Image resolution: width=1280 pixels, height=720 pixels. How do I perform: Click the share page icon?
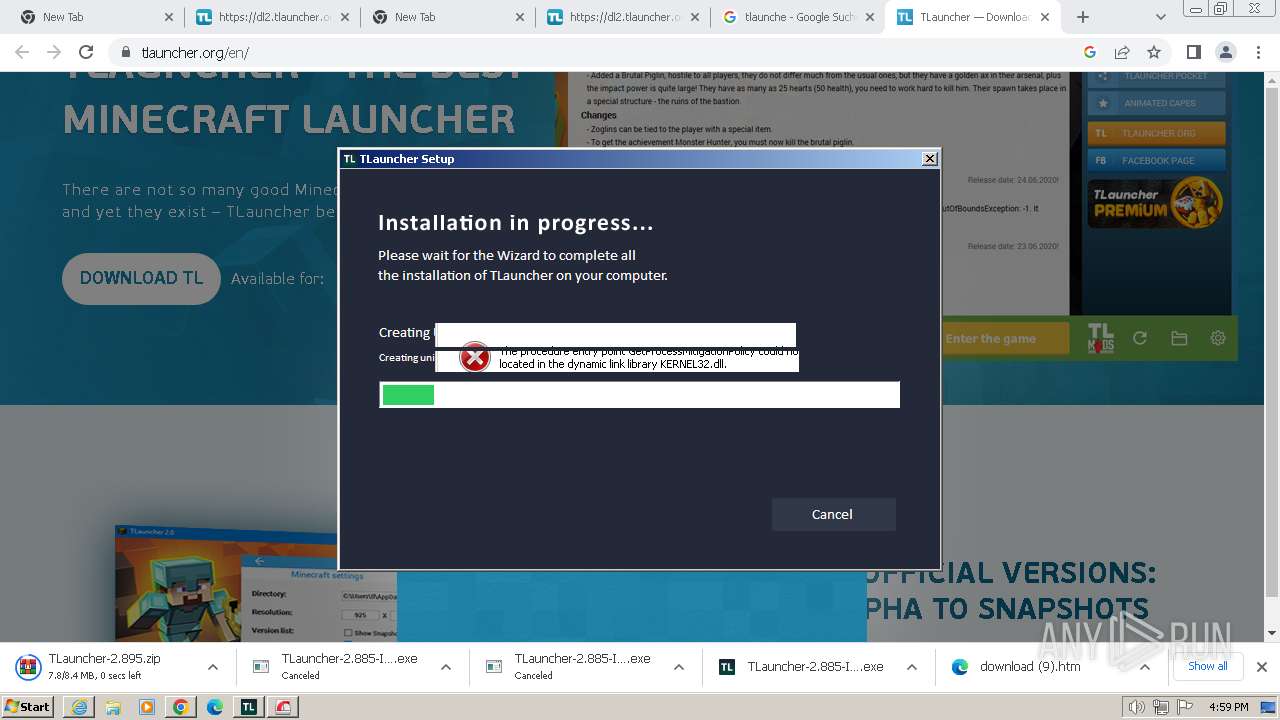[x=1122, y=52]
